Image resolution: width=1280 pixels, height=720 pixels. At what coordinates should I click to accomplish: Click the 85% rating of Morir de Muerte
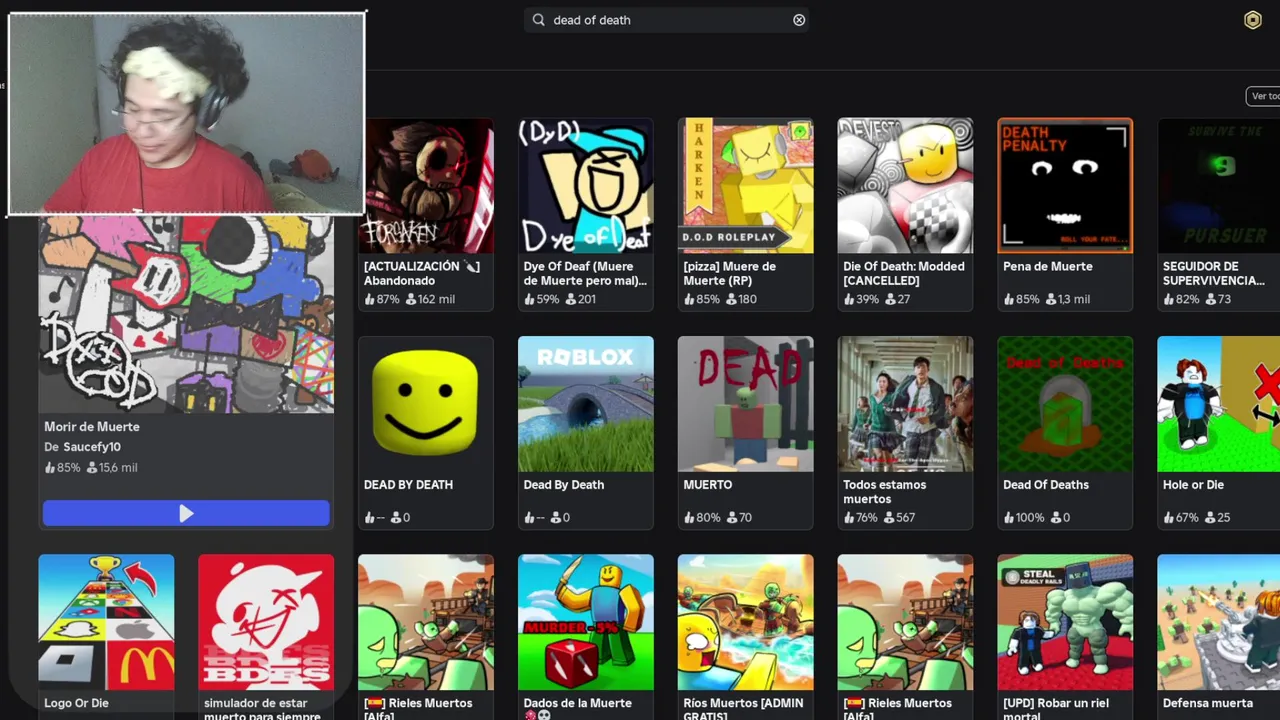click(x=62, y=467)
